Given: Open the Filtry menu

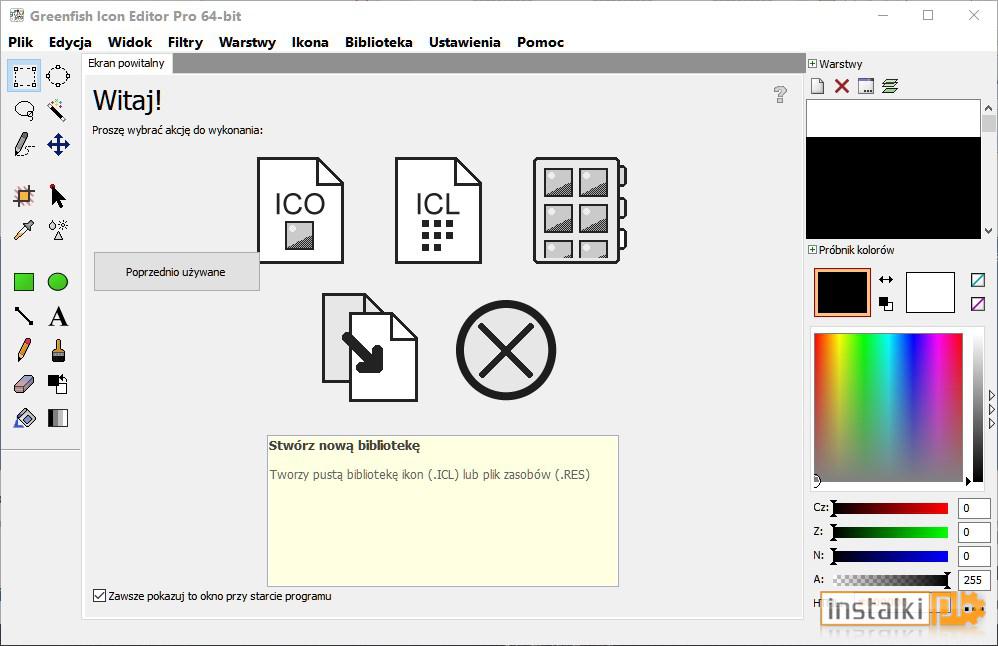Looking at the screenshot, I should pos(185,42).
